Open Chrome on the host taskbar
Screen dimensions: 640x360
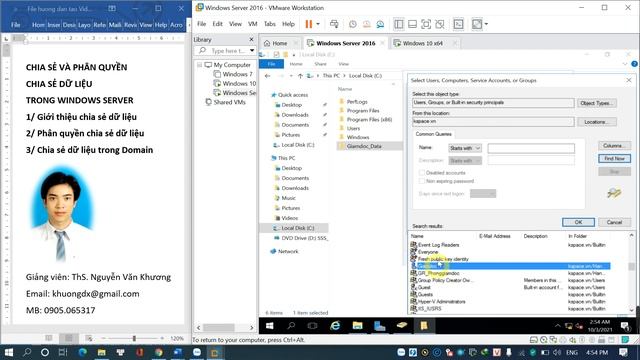tap(158, 352)
